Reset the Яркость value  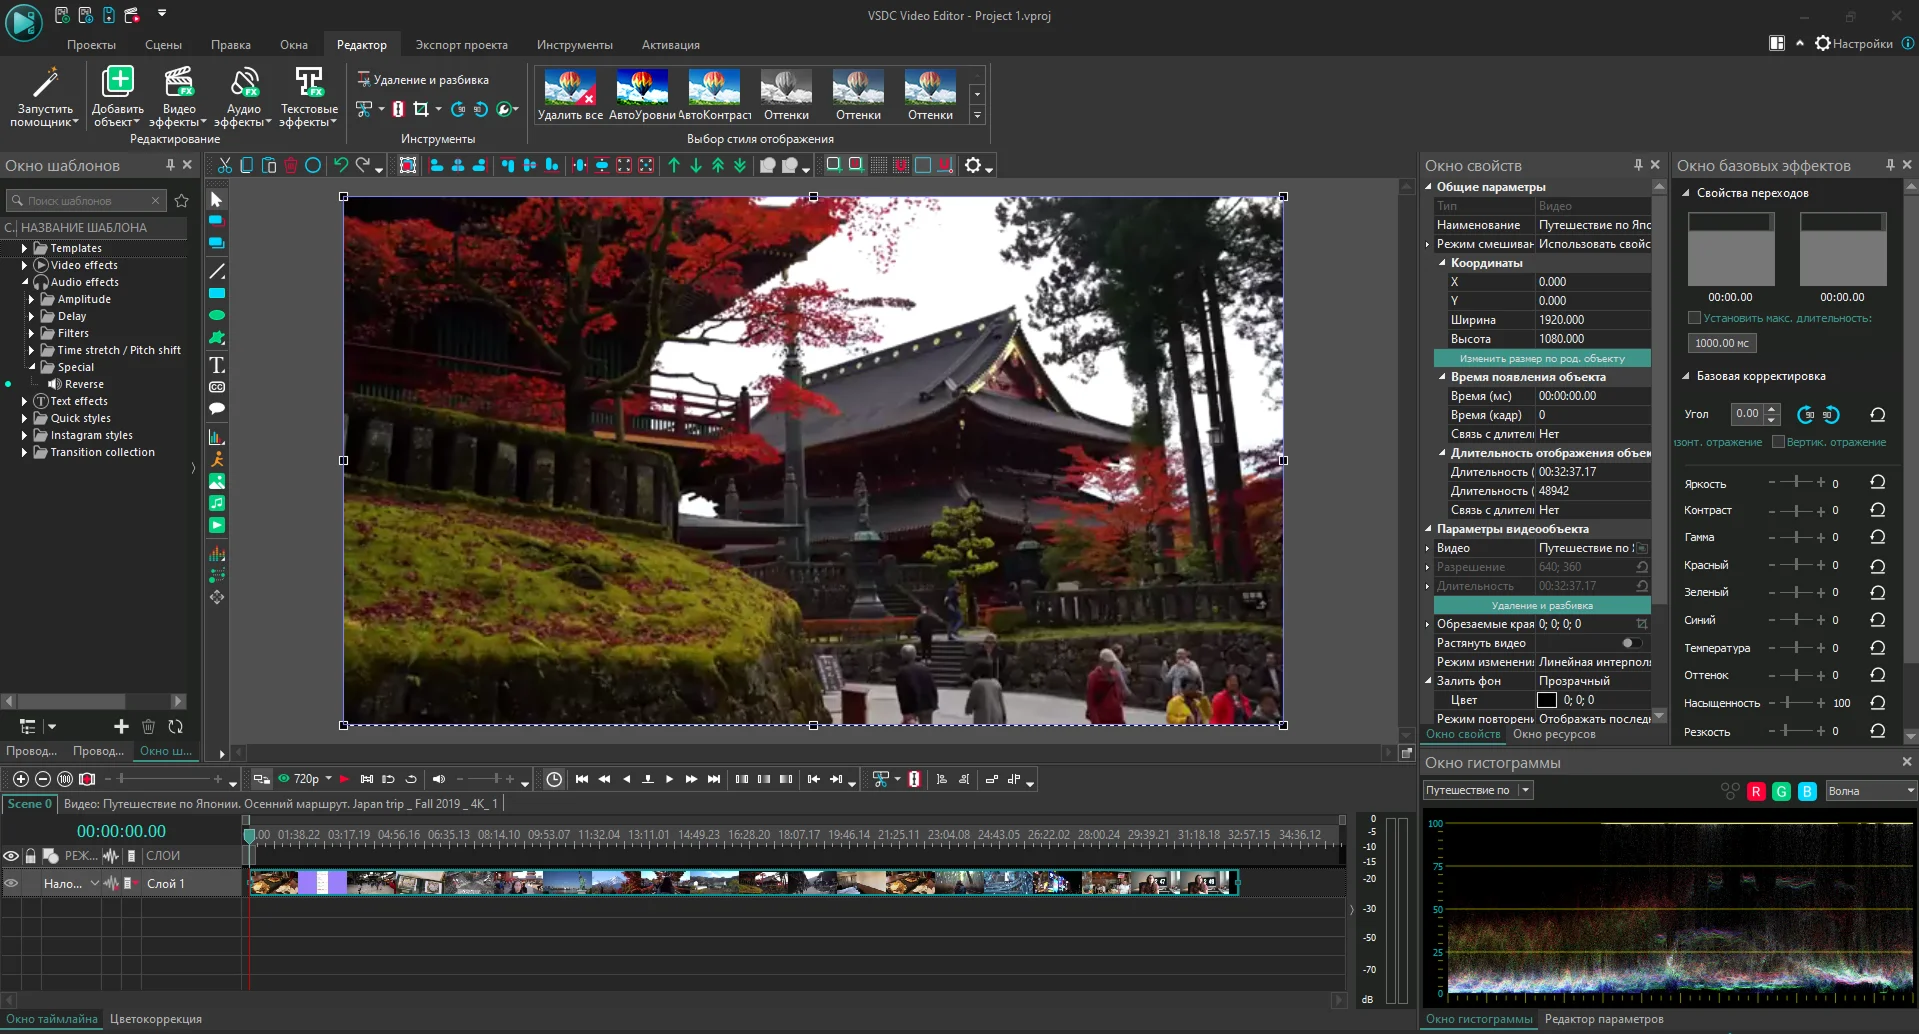[1877, 483]
